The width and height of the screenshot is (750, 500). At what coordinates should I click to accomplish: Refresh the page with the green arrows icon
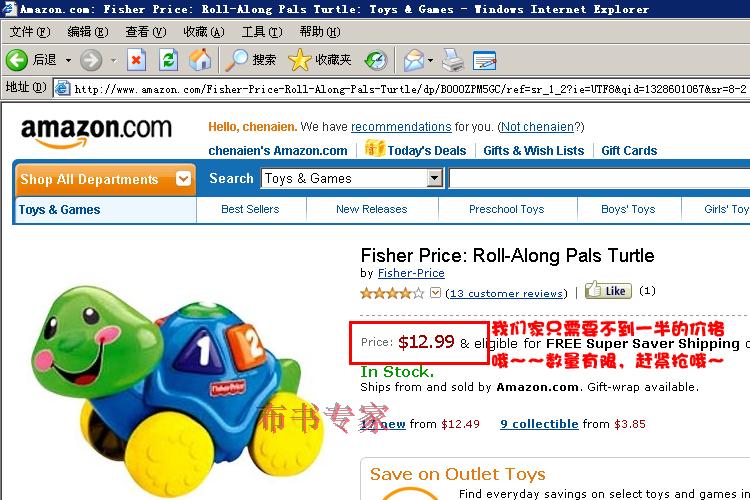168,60
